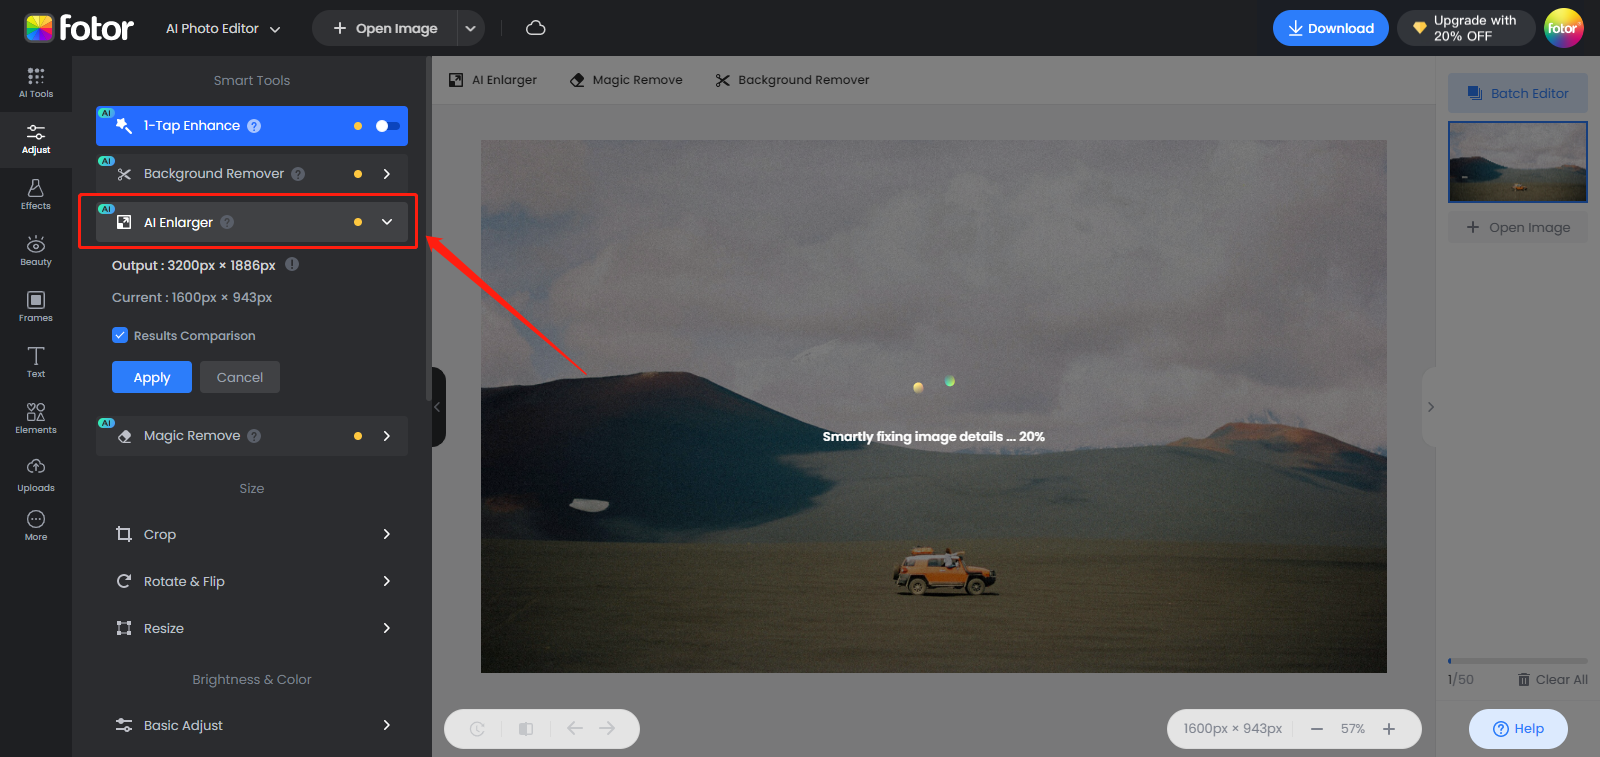Click the zoom in plus icon
This screenshot has width=1600, height=757.
coord(1389,729)
